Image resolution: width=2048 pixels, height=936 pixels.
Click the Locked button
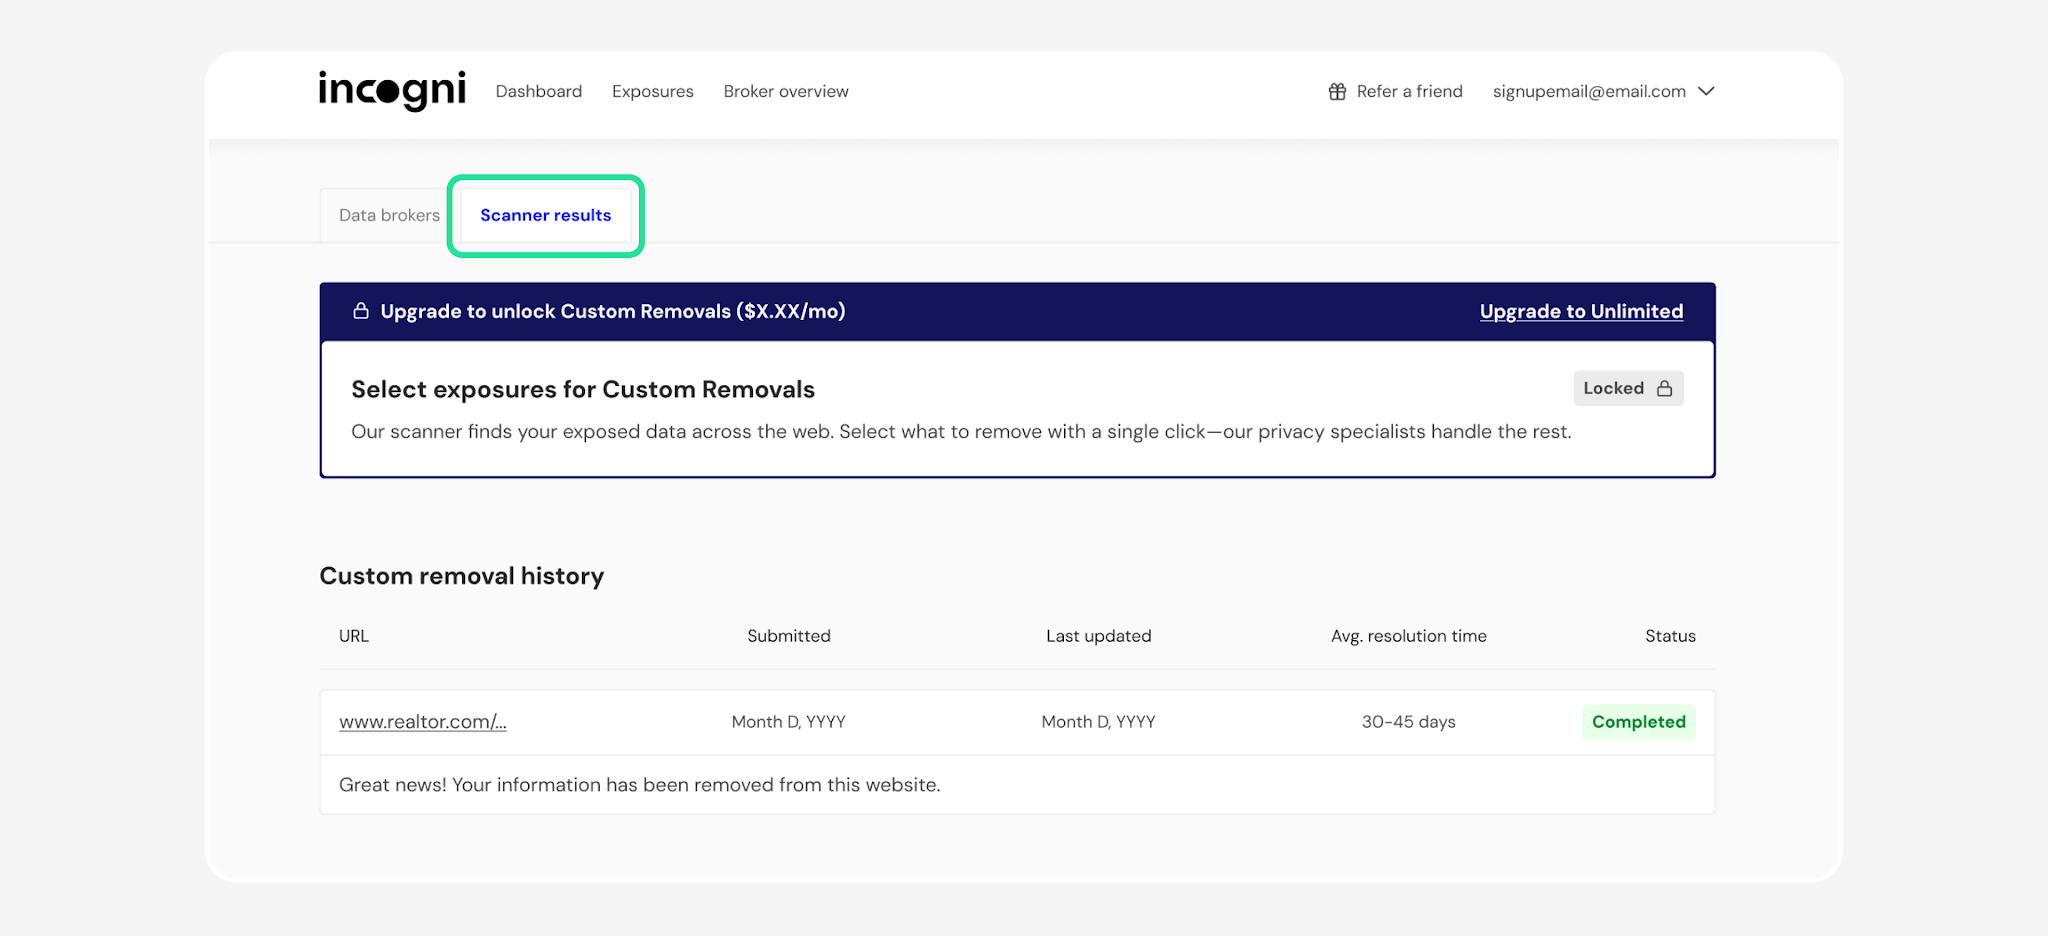pyautogui.click(x=1628, y=388)
